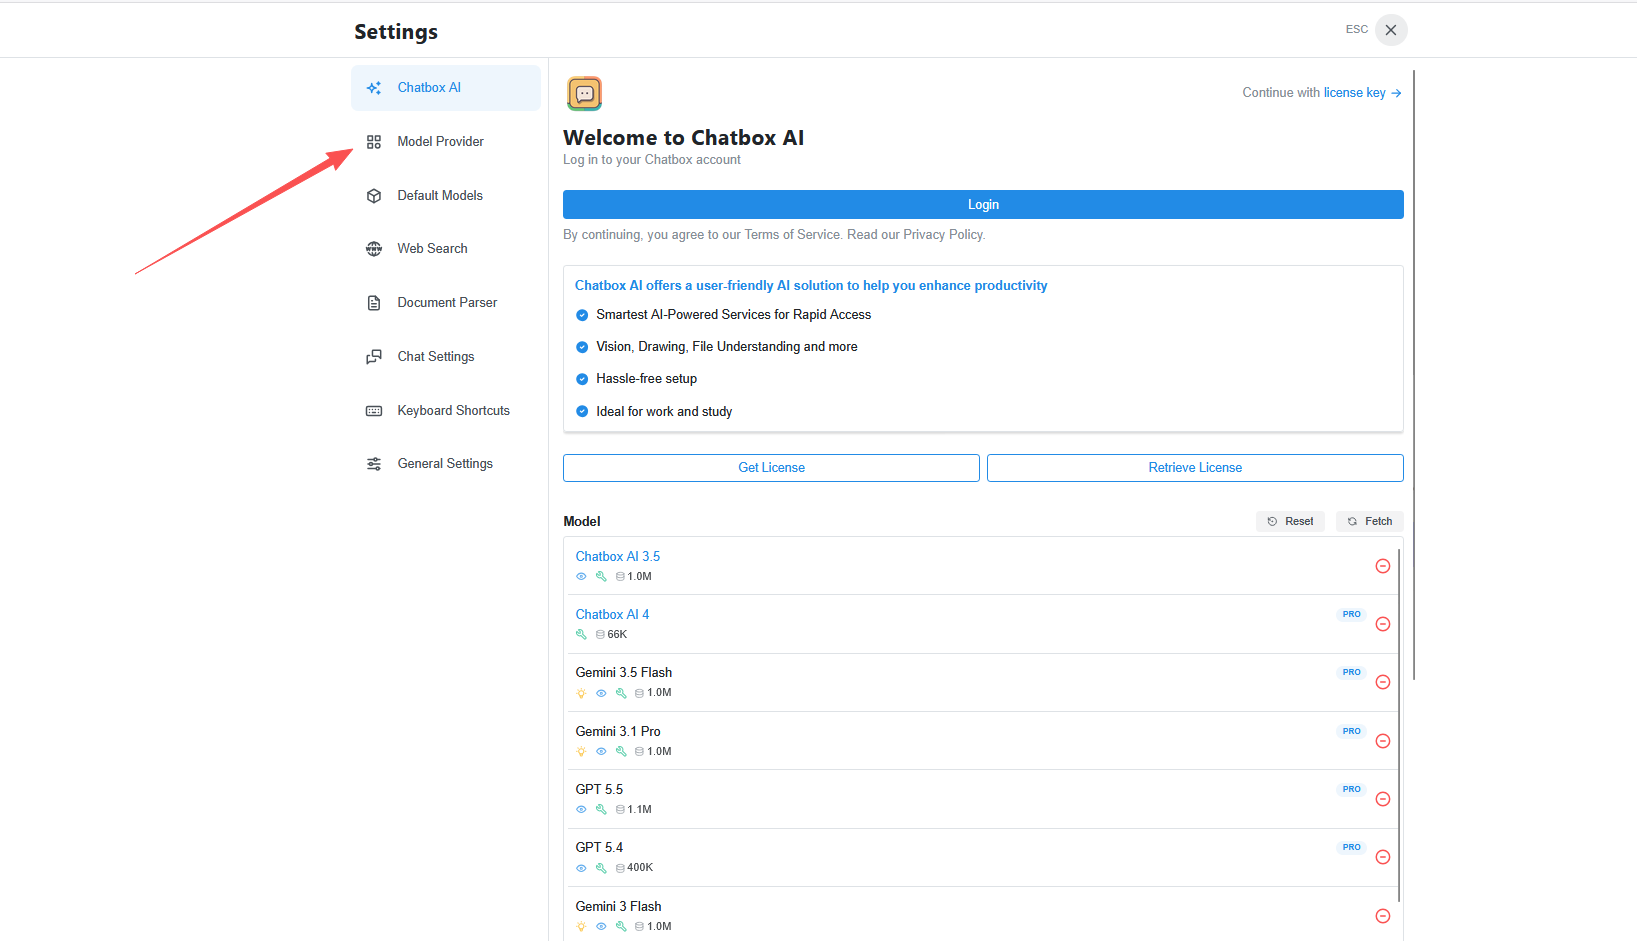Image resolution: width=1637 pixels, height=941 pixels.
Task: Click the 400K context size under GPT 5.4
Action: (635, 868)
